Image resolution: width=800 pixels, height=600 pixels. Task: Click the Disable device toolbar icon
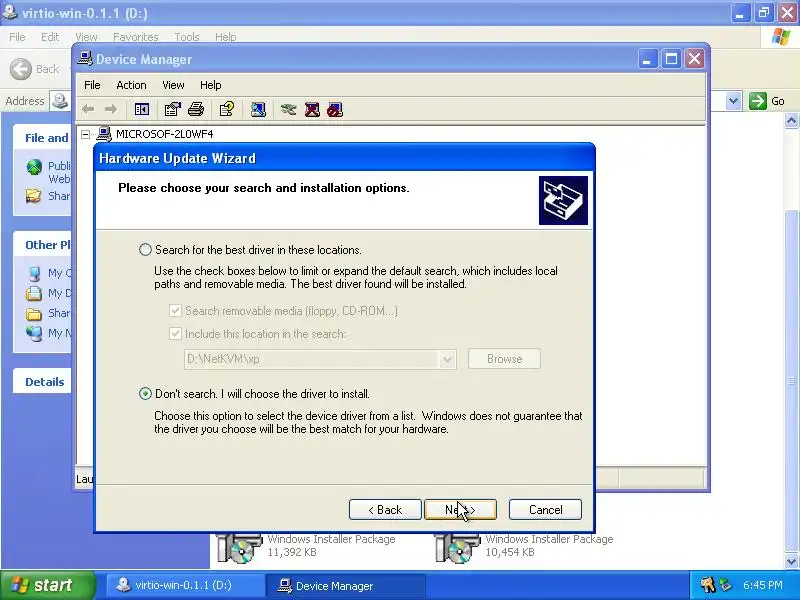(335, 109)
